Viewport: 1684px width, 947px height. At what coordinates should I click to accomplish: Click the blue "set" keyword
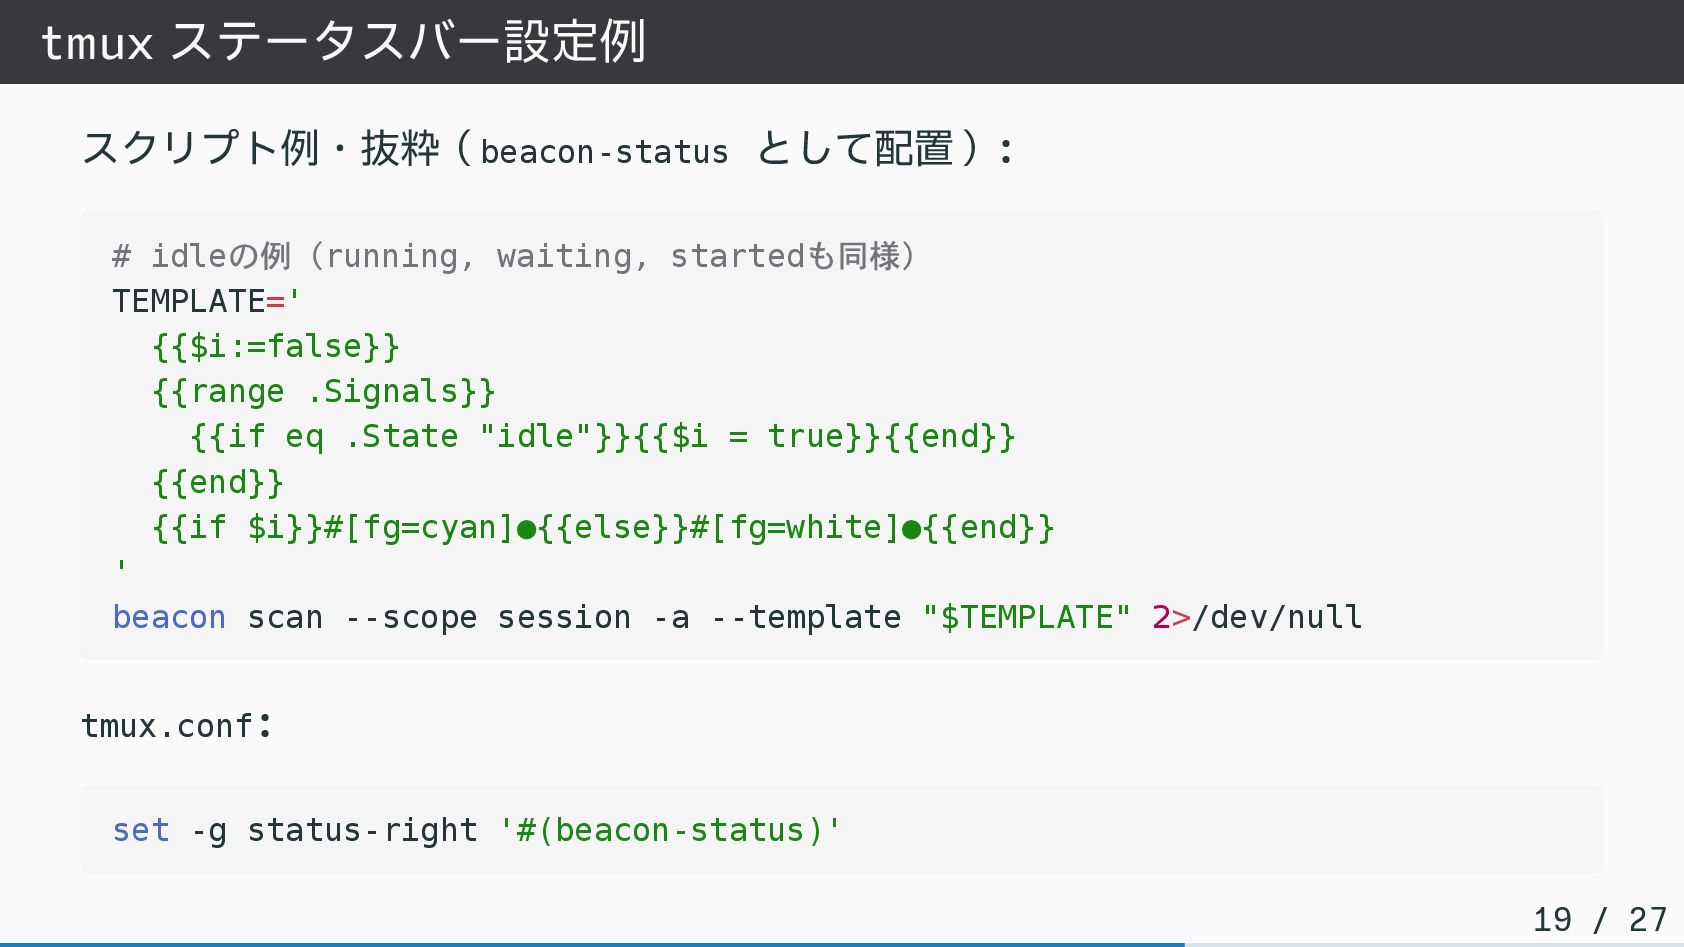141,830
